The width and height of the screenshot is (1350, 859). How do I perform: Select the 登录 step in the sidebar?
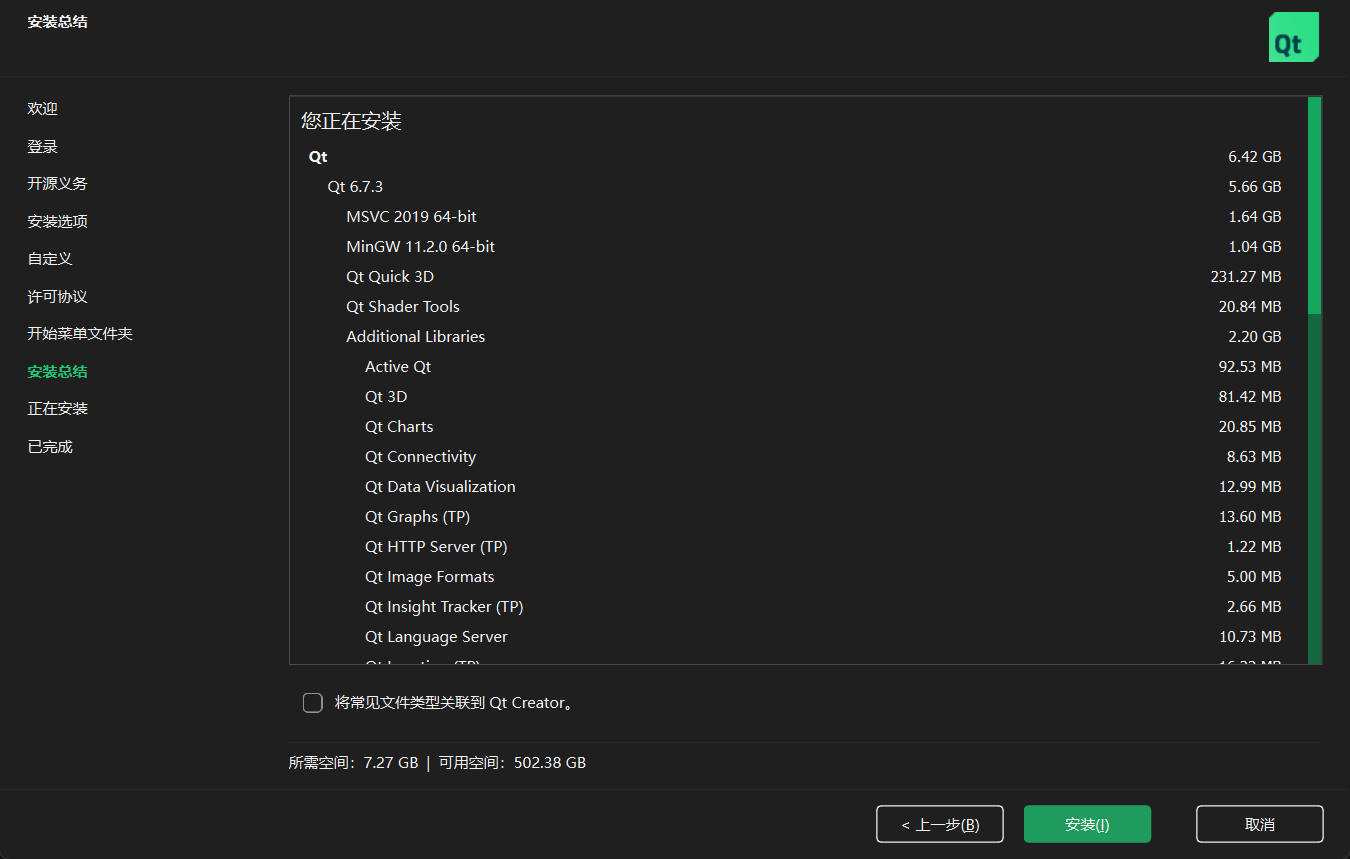coord(43,147)
